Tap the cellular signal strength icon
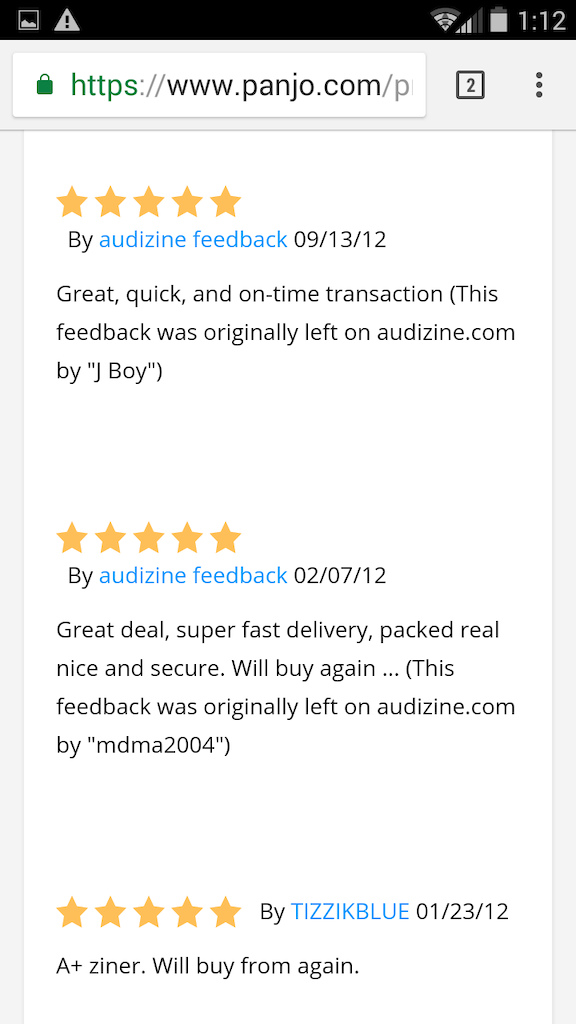The image size is (576, 1024). (467, 21)
